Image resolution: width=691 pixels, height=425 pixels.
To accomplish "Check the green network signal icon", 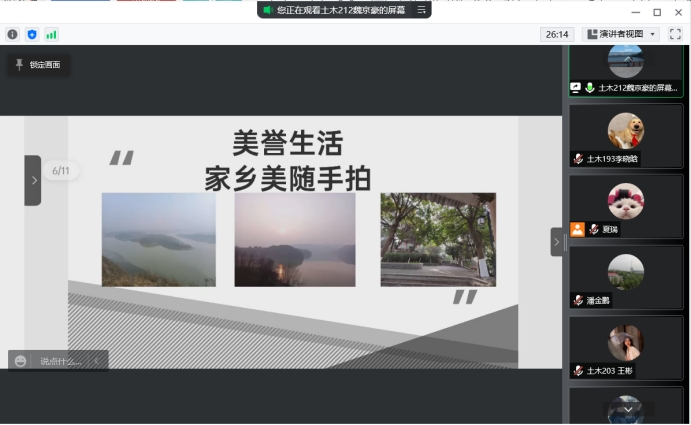I will [51, 34].
